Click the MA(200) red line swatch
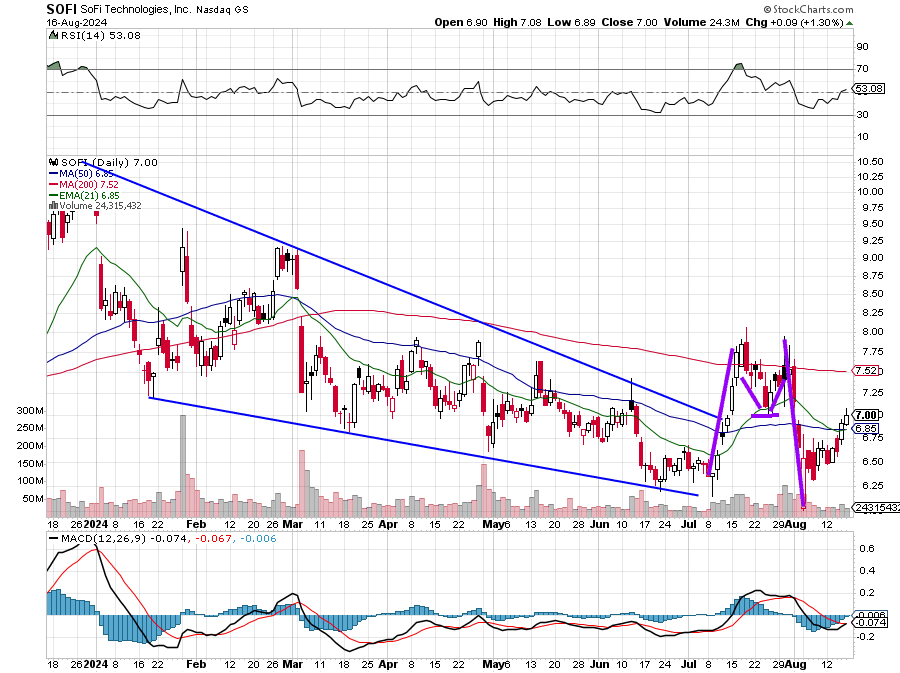 tap(53, 184)
